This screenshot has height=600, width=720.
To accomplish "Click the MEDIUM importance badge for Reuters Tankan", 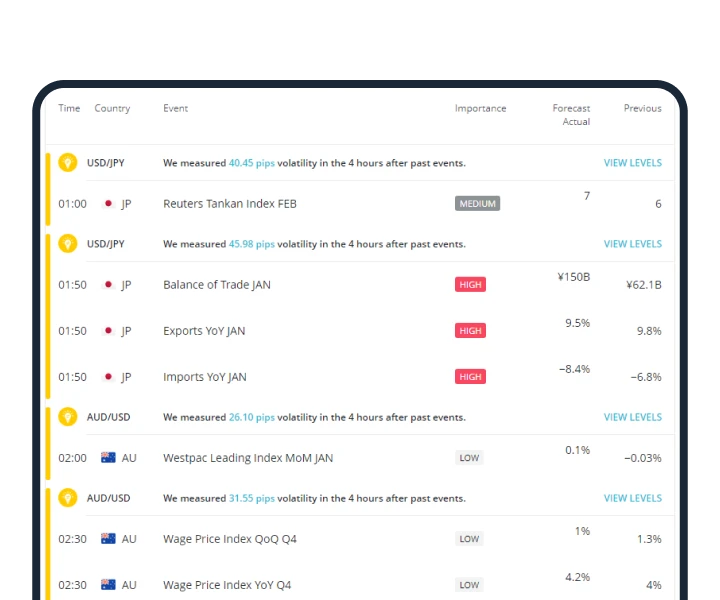I will (x=477, y=204).
